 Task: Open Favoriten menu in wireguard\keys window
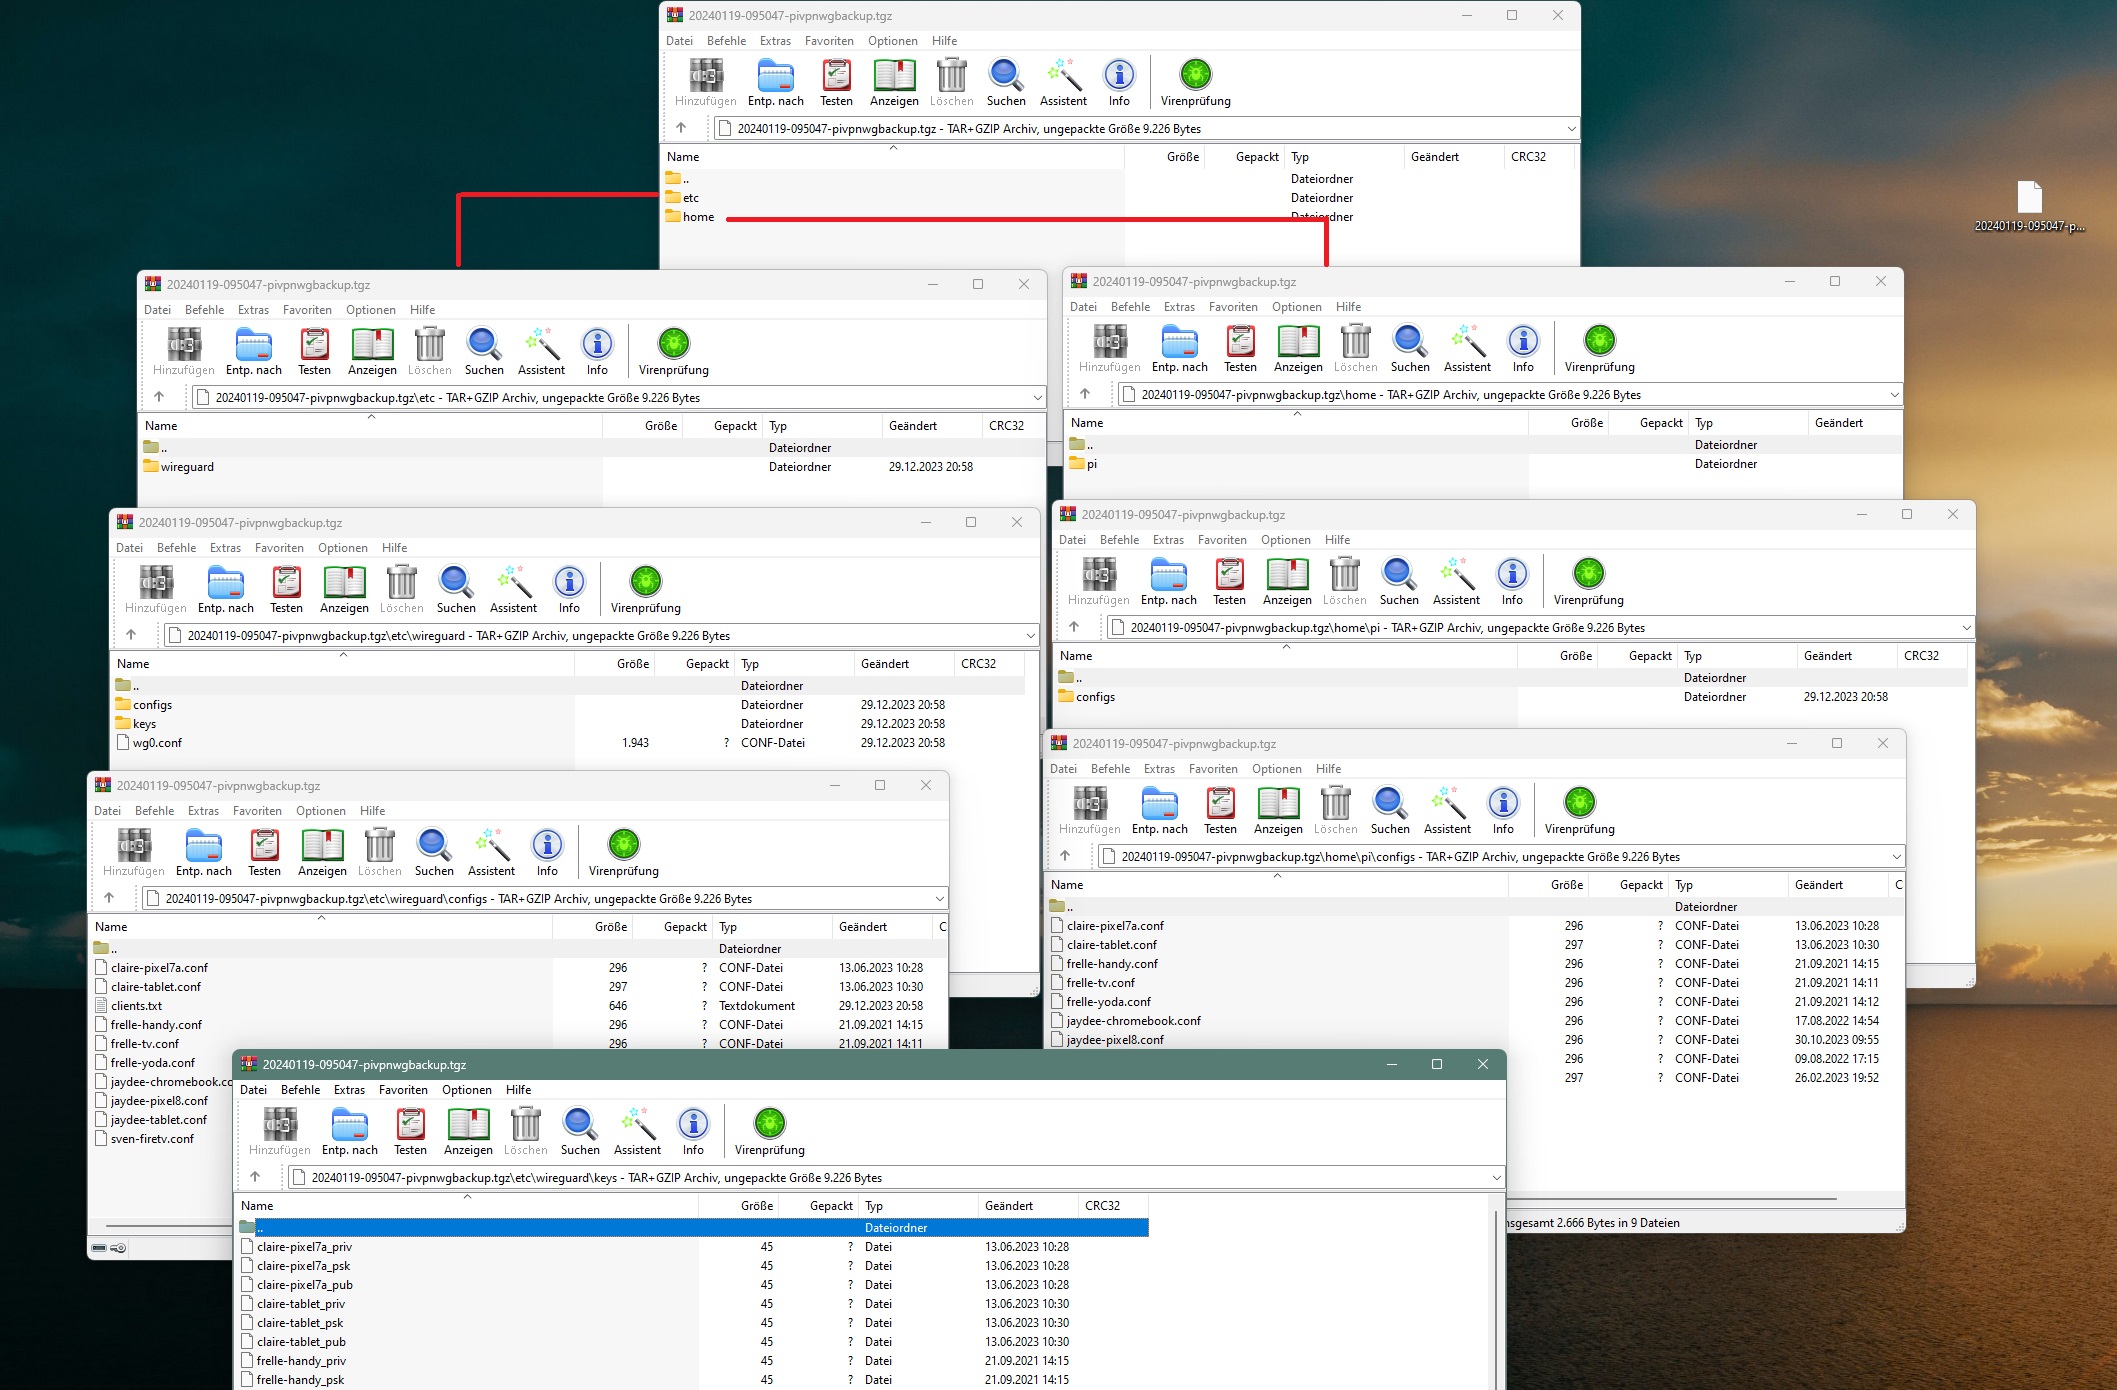coord(403,1090)
